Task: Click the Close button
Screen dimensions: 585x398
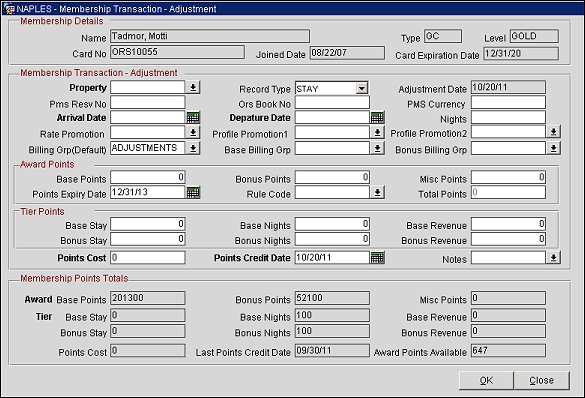Action: (541, 380)
